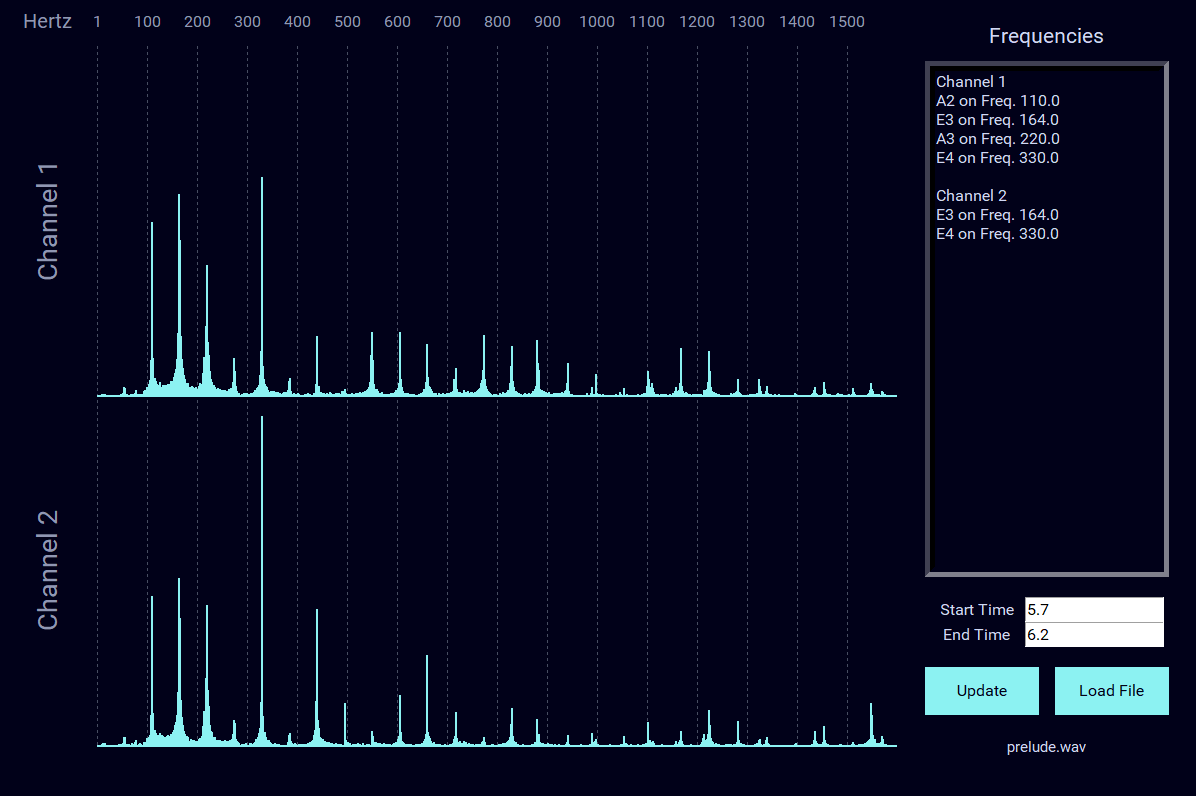Screen dimensions: 1196x796
Task: Select A3 on Freq. 220.0 entry
Action: click(998, 138)
